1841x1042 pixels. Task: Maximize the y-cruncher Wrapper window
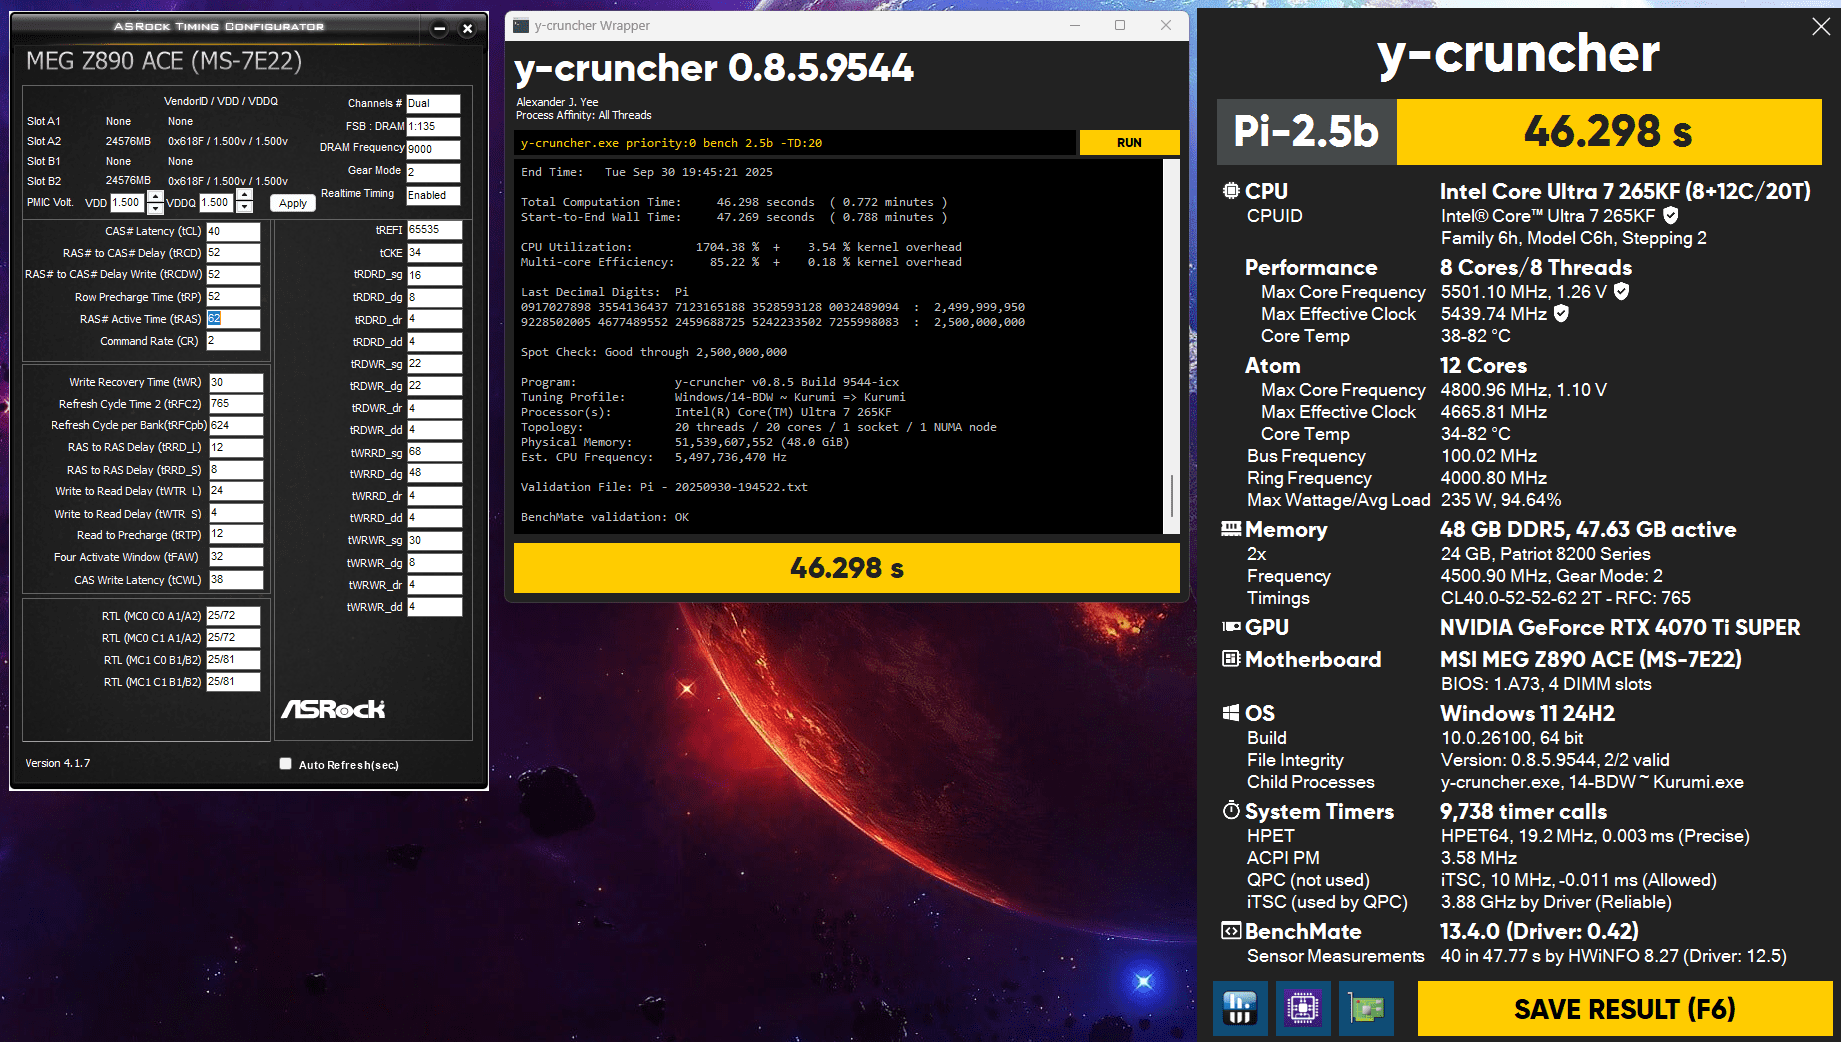click(x=1120, y=25)
